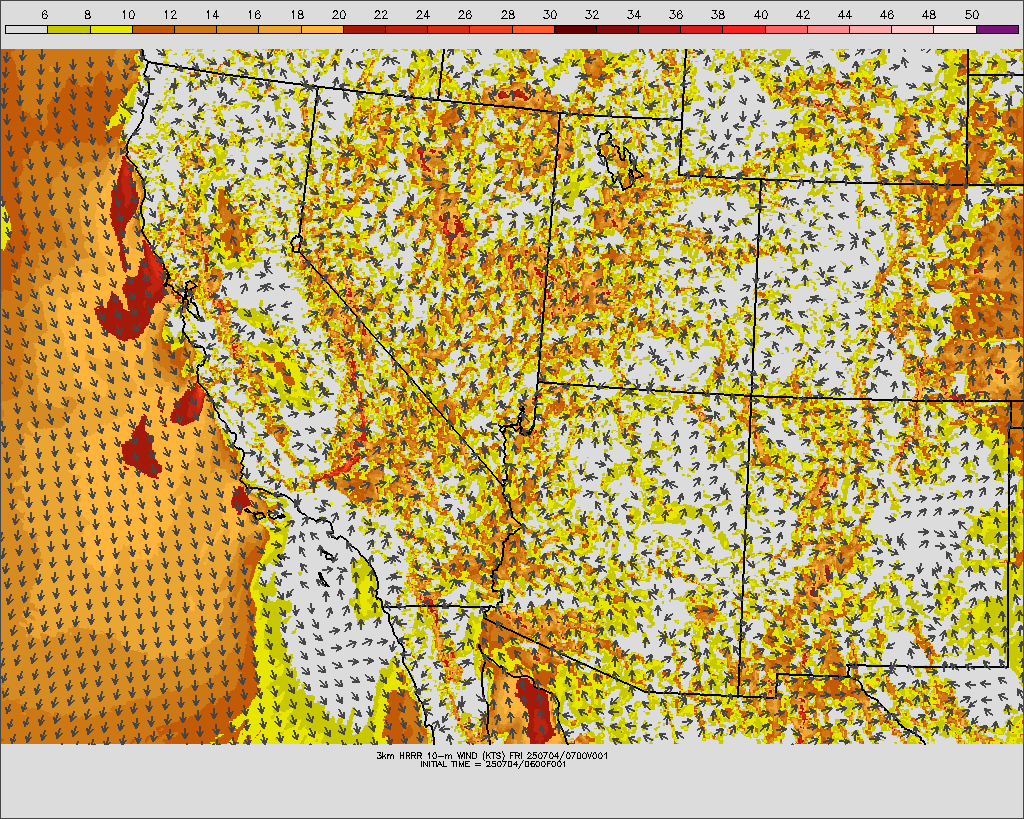Image resolution: width=1024 pixels, height=819 pixels.
Task: Click the legend label "18"
Action: pyautogui.click(x=296, y=14)
